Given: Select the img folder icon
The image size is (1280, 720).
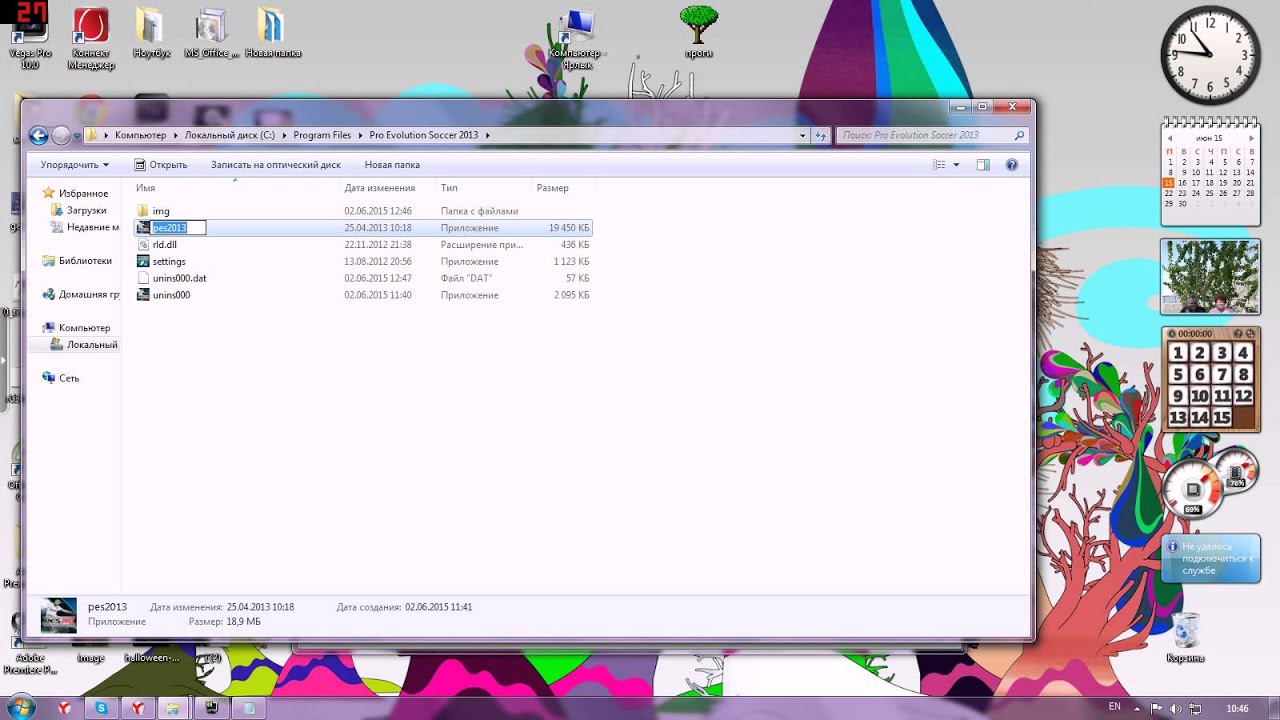Looking at the screenshot, I should point(142,211).
